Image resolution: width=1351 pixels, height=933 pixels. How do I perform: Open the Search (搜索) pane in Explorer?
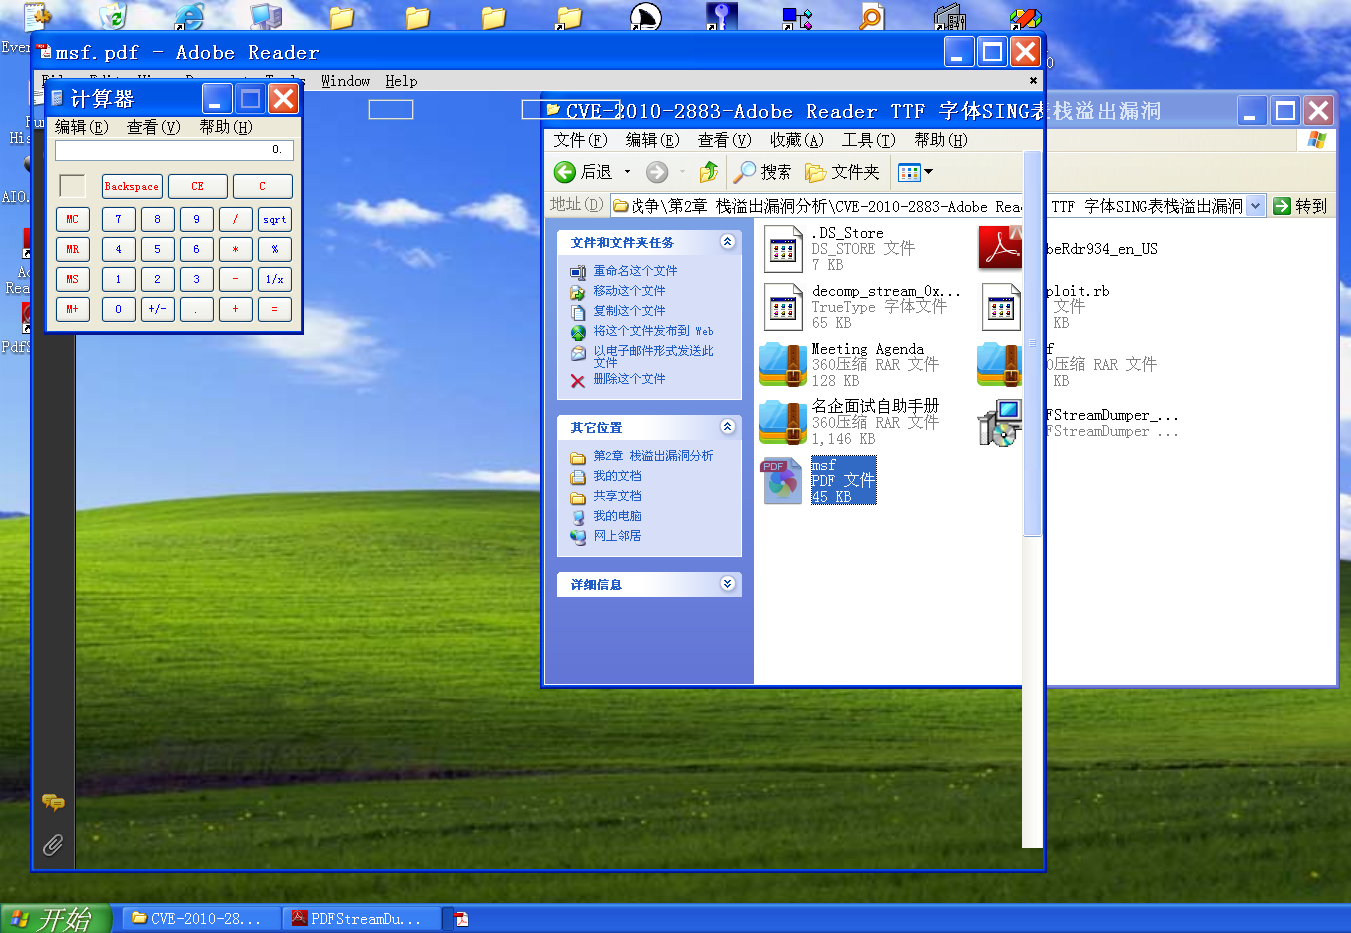click(762, 172)
